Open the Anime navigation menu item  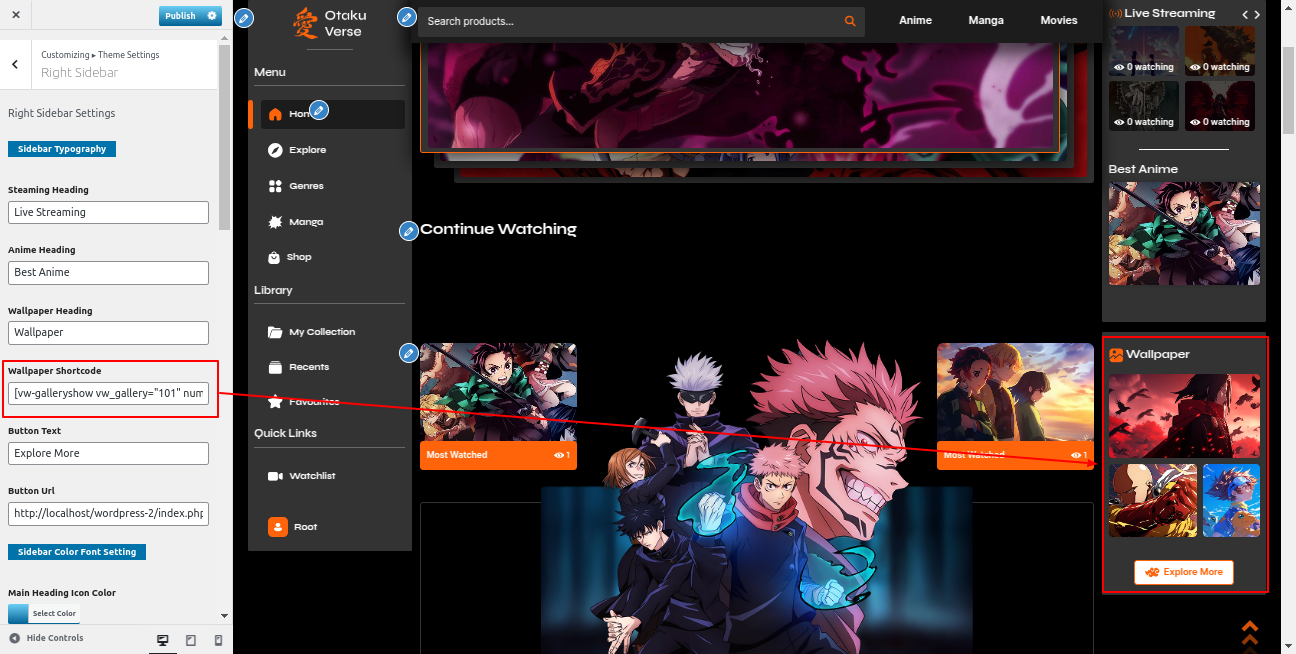[x=915, y=20]
